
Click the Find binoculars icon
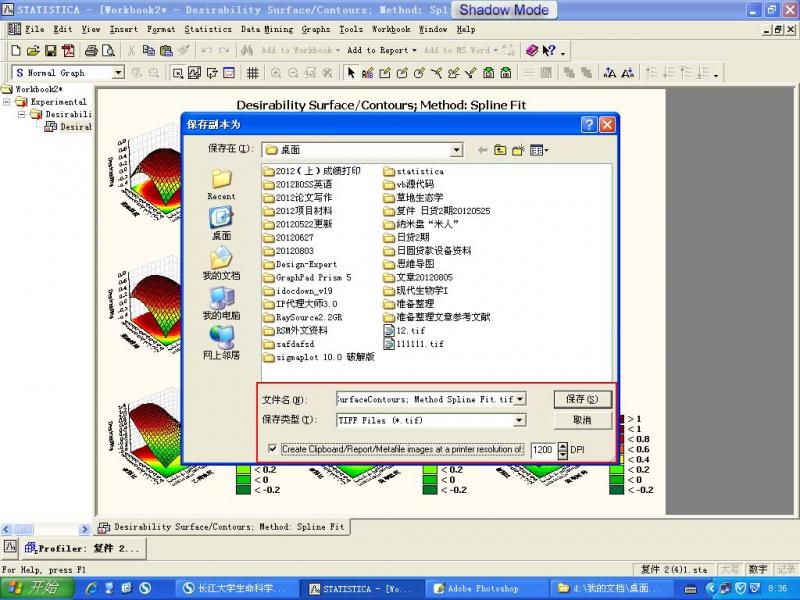coord(247,51)
